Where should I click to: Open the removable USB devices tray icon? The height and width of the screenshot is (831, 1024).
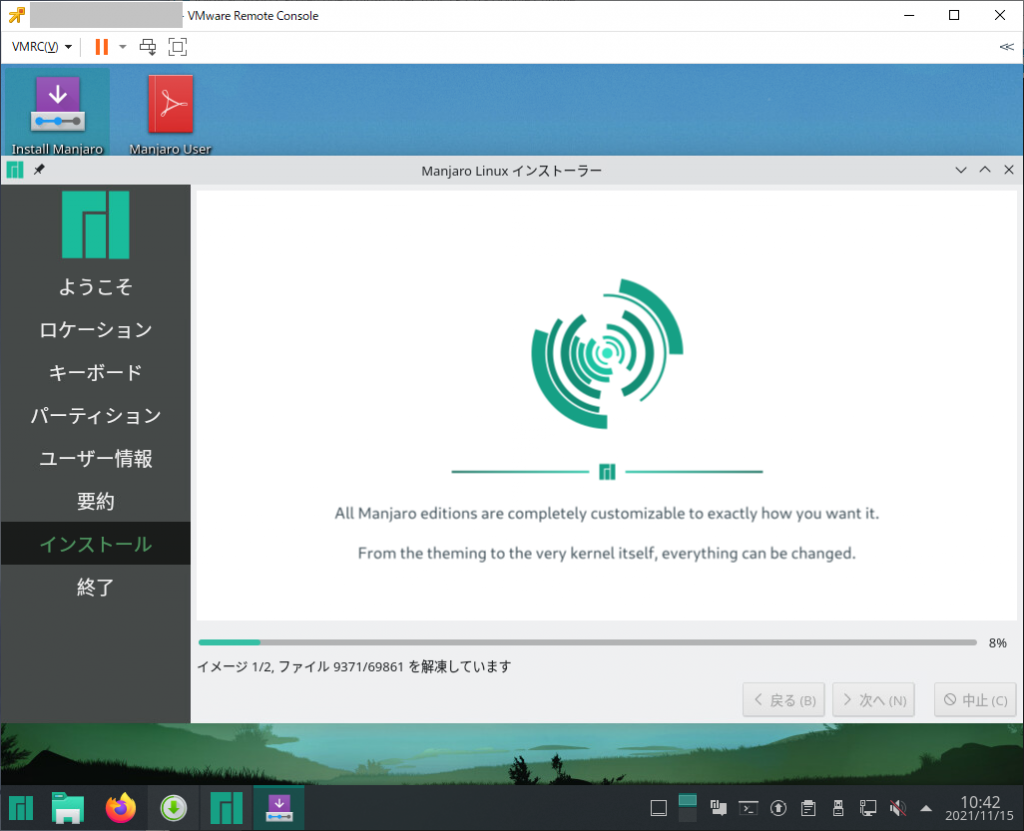click(839, 808)
